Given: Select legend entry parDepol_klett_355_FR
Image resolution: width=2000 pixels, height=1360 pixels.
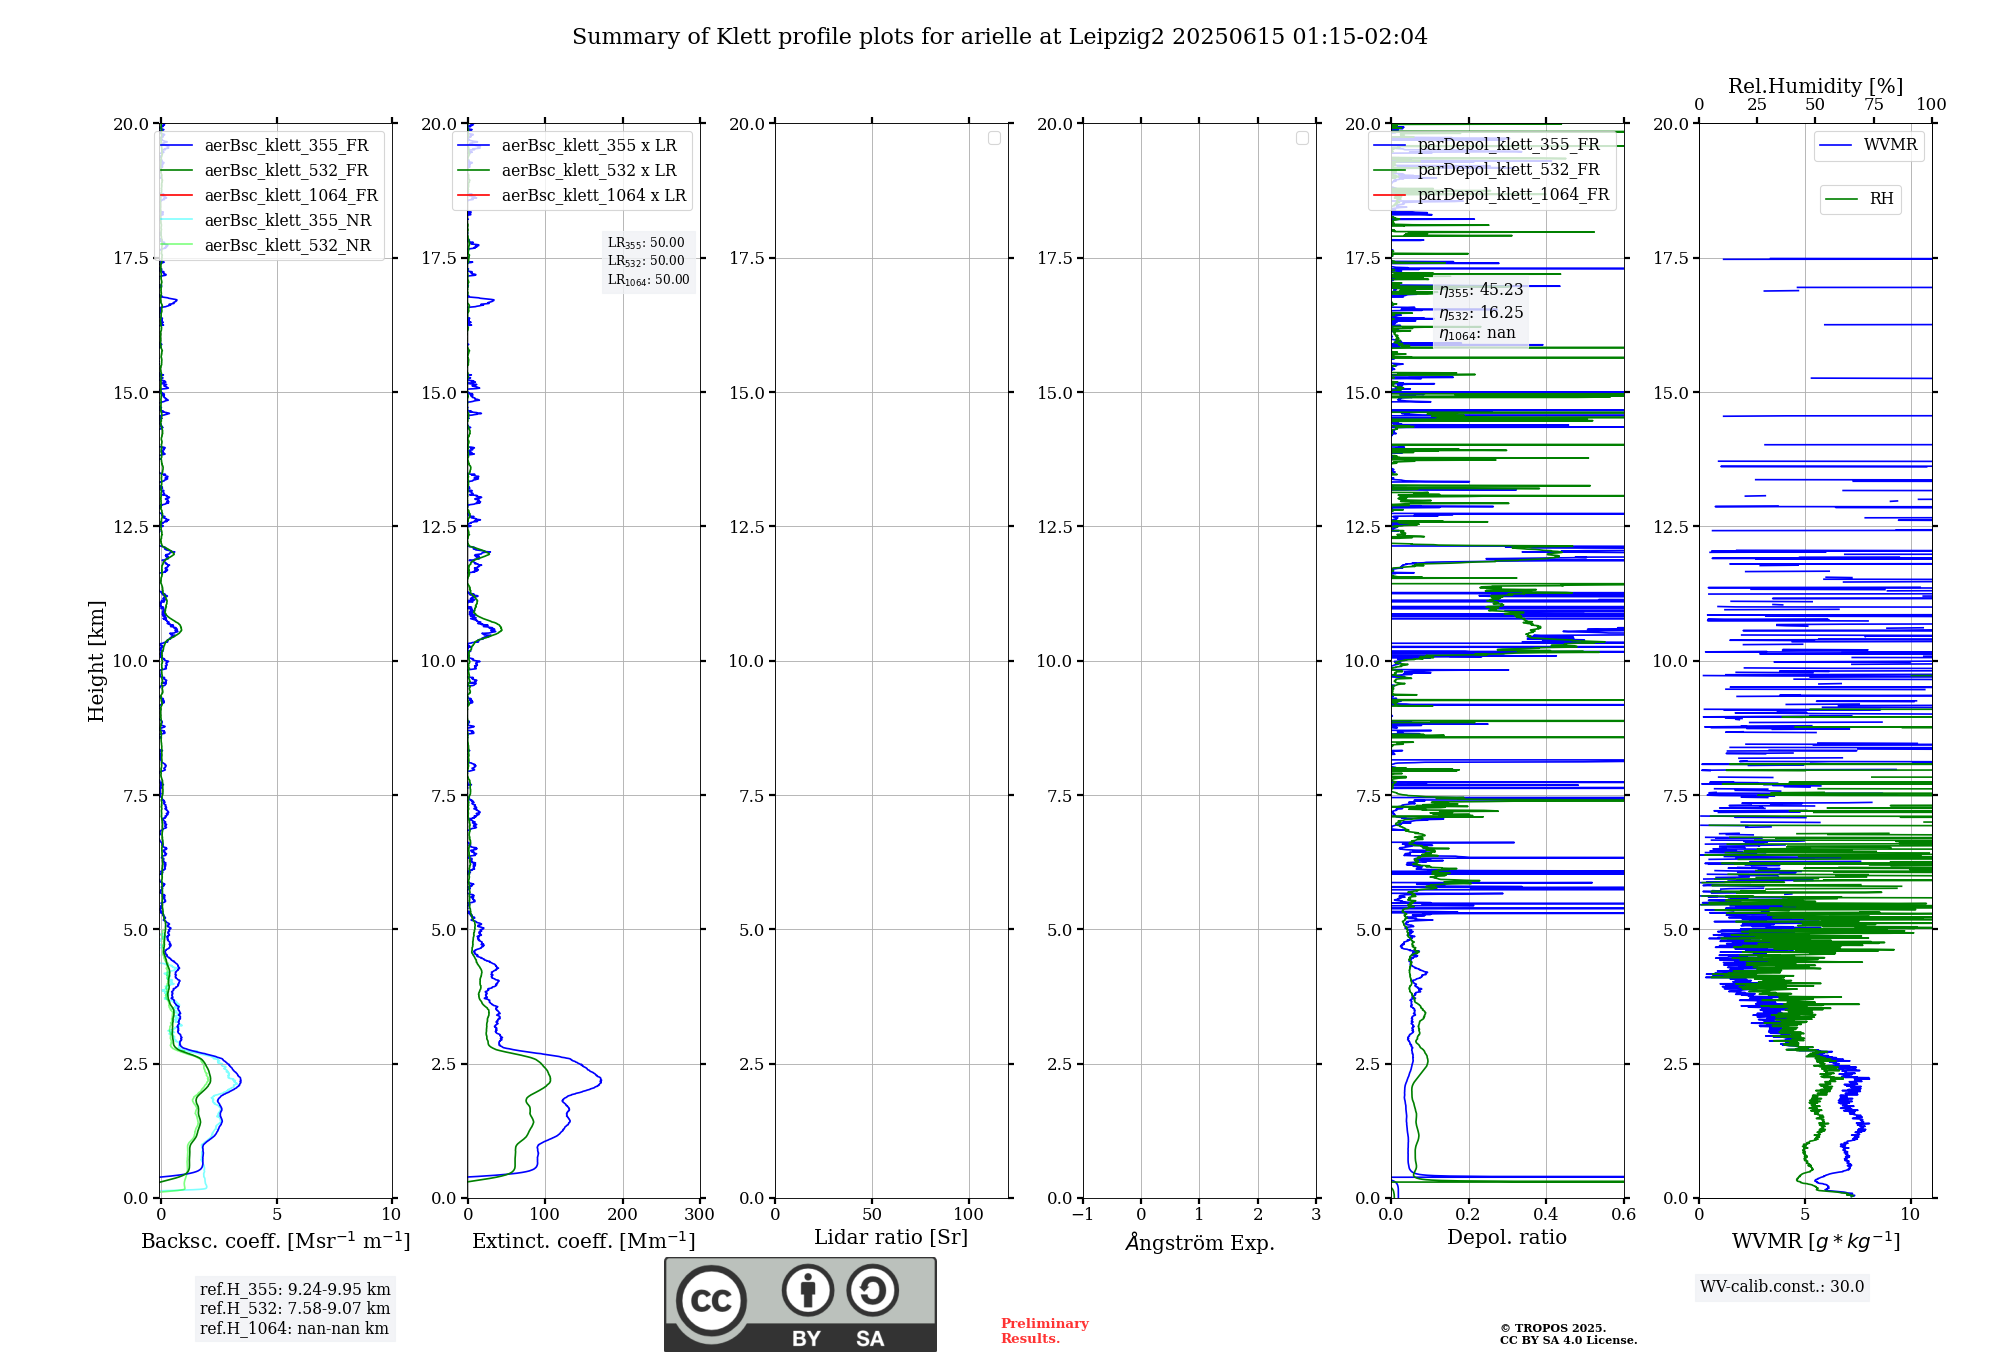Looking at the screenshot, I should (1508, 145).
